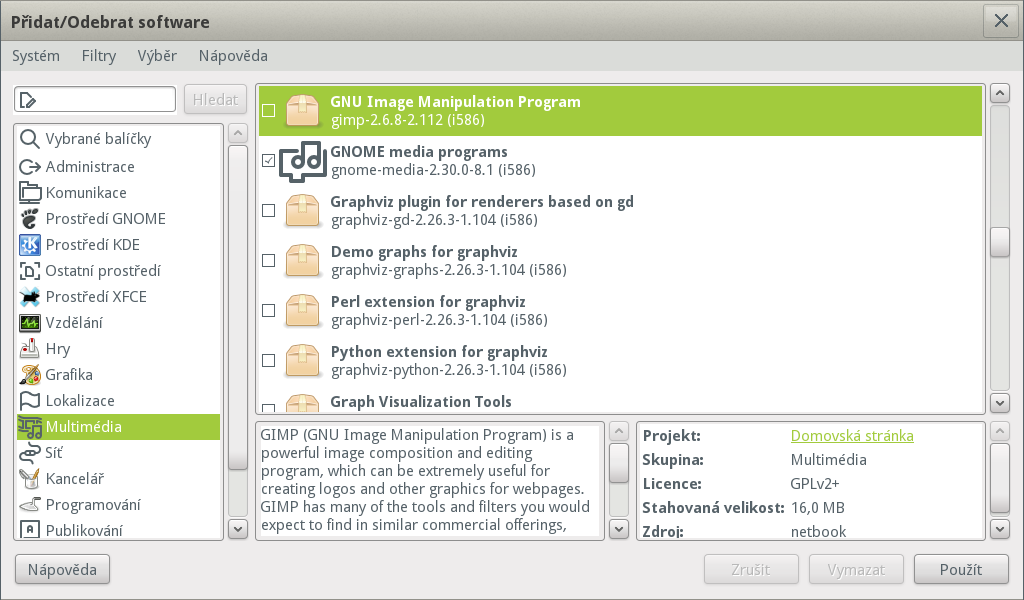
Task: Focus the package search text field
Action: click(x=95, y=100)
